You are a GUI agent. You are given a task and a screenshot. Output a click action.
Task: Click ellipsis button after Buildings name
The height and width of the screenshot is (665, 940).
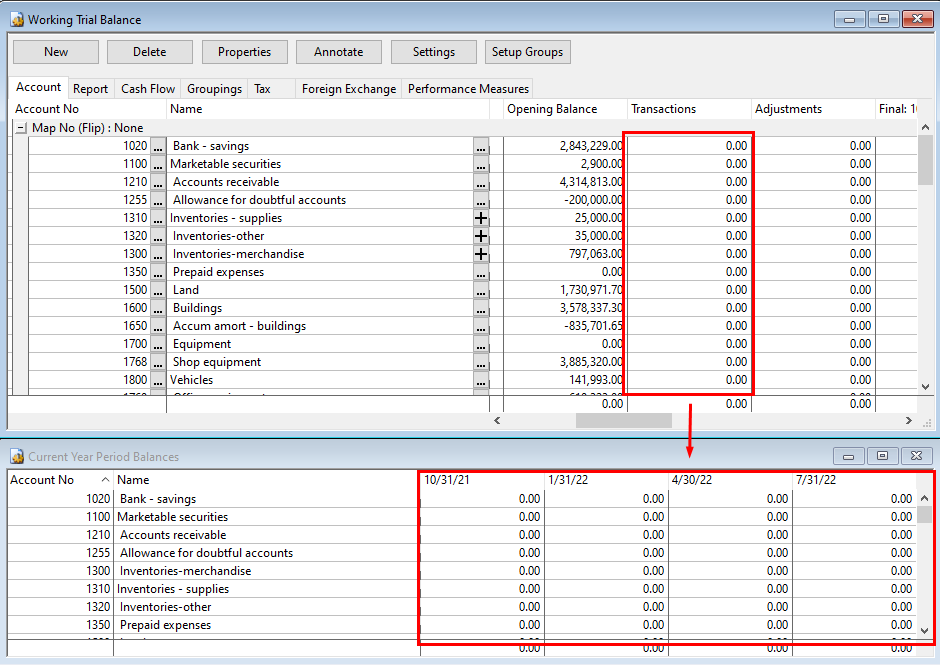(x=481, y=308)
